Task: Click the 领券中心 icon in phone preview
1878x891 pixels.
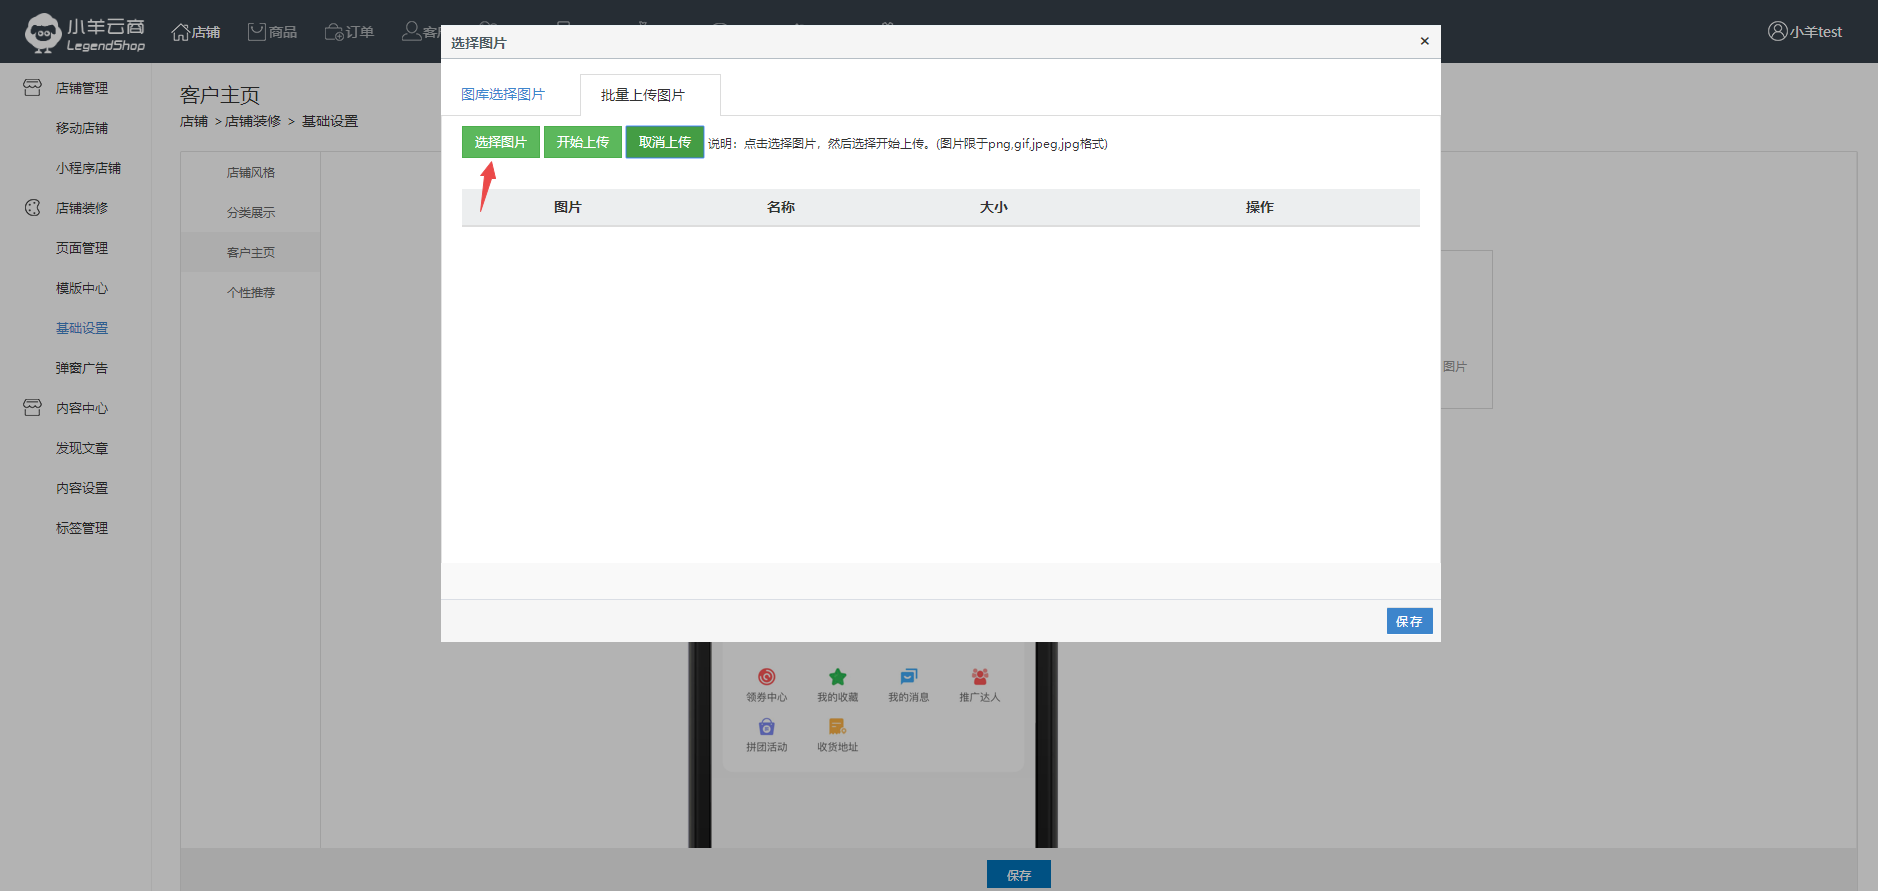Action: coord(767,677)
